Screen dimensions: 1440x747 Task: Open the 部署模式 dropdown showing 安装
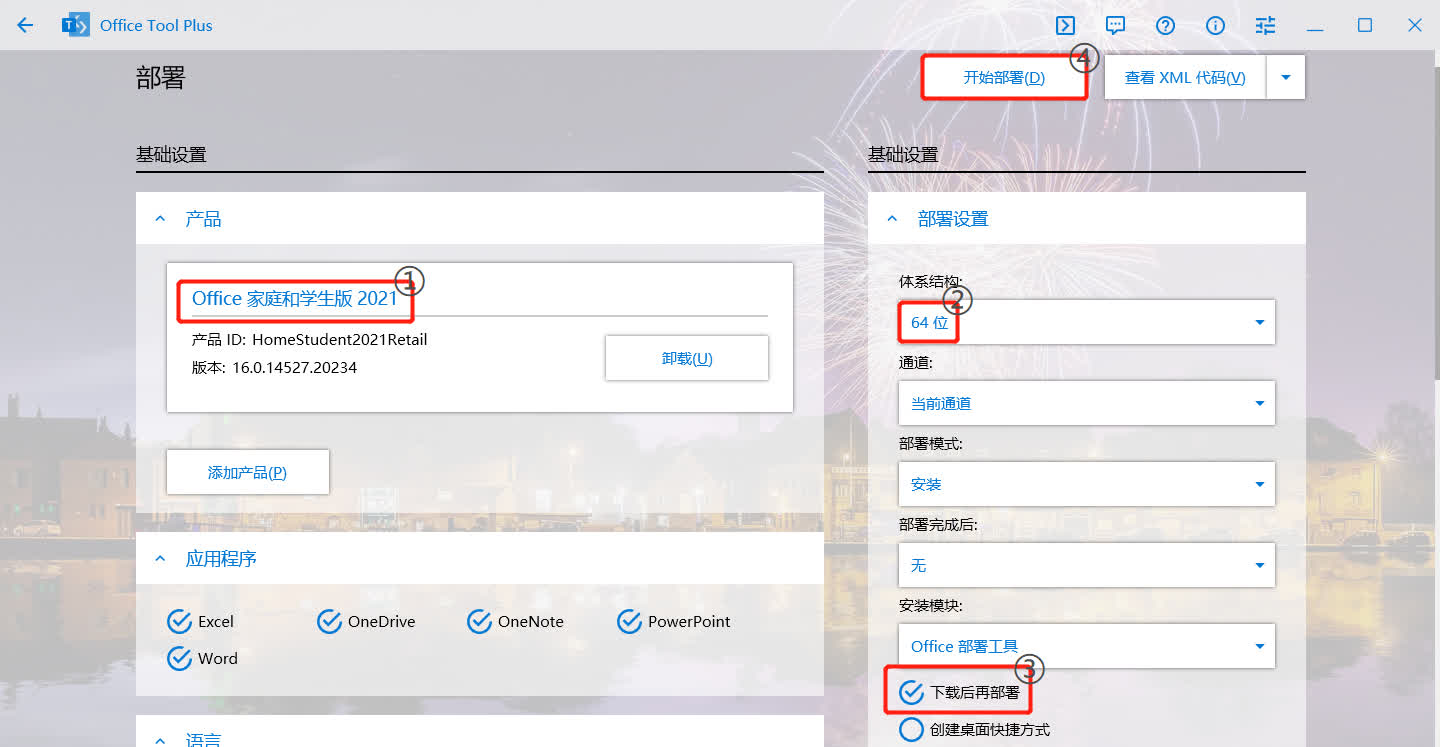pos(1086,484)
